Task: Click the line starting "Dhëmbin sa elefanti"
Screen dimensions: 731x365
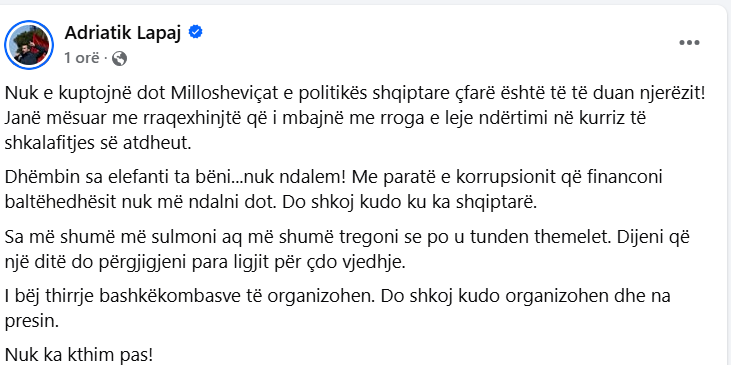Action: tap(334, 177)
